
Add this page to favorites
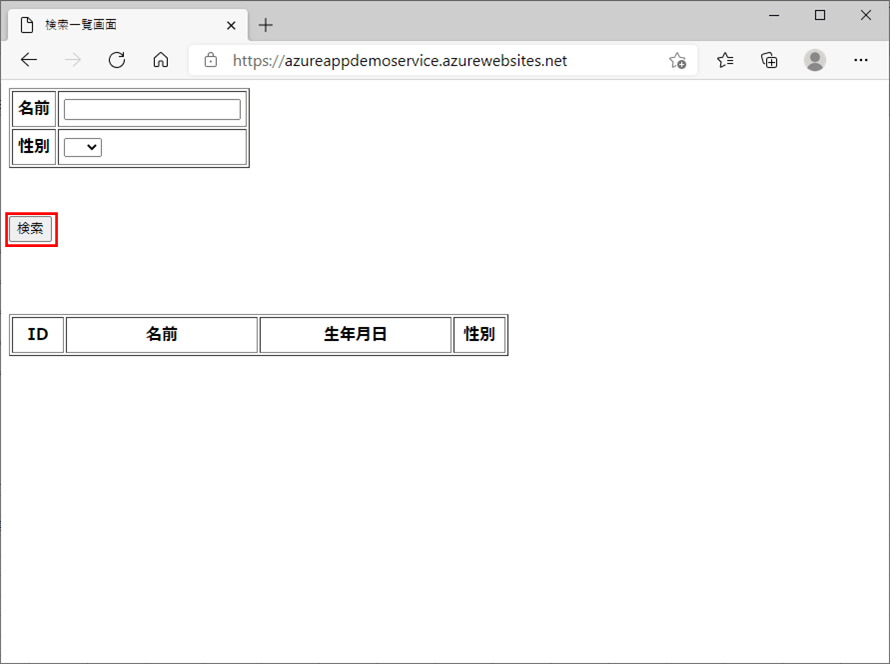pyautogui.click(x=677, y=61)
